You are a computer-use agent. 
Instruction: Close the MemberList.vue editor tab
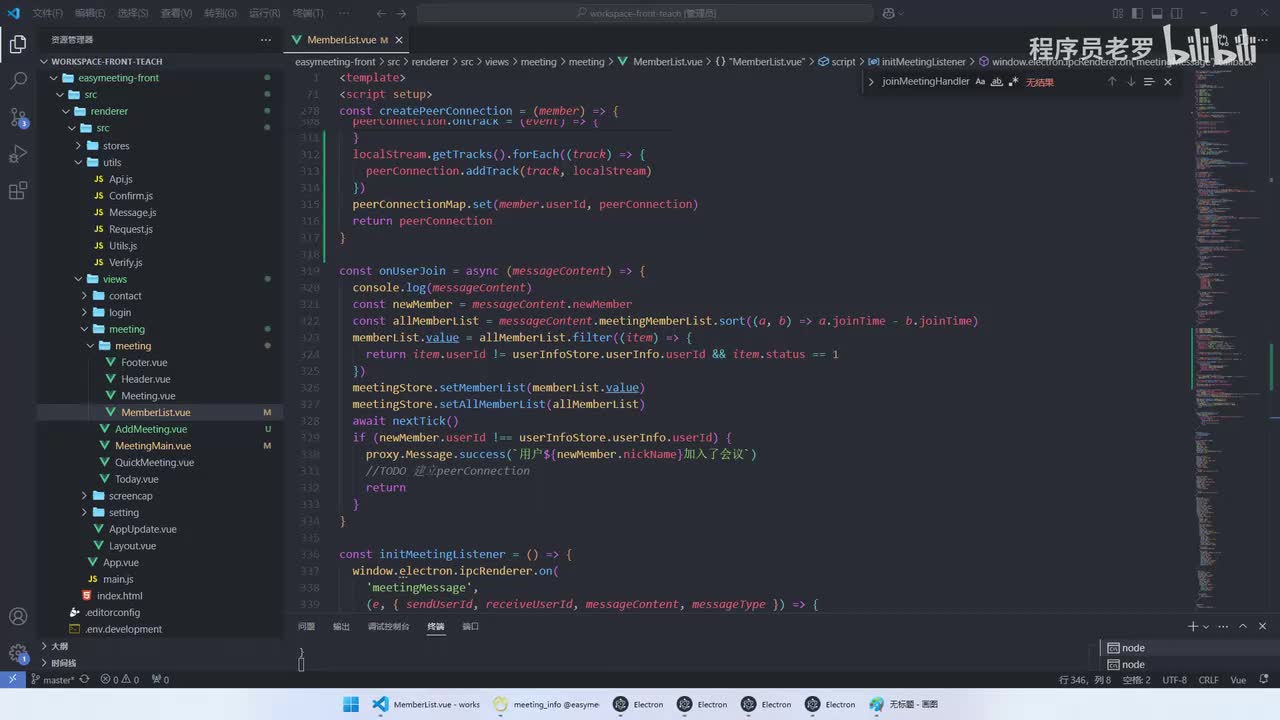(399, 40)
